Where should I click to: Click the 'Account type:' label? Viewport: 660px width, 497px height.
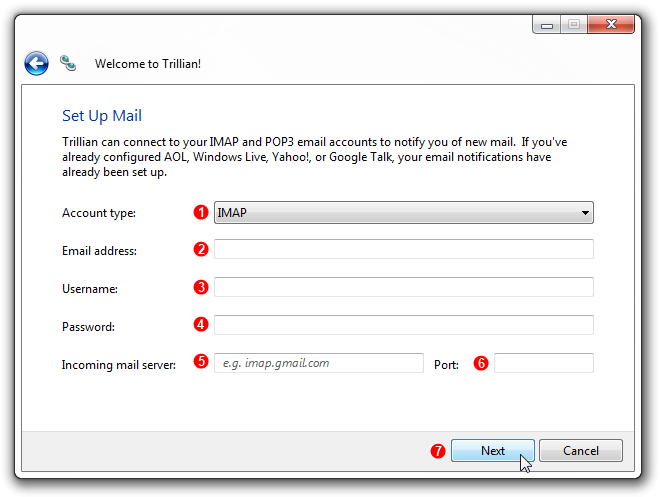point(99,213)
